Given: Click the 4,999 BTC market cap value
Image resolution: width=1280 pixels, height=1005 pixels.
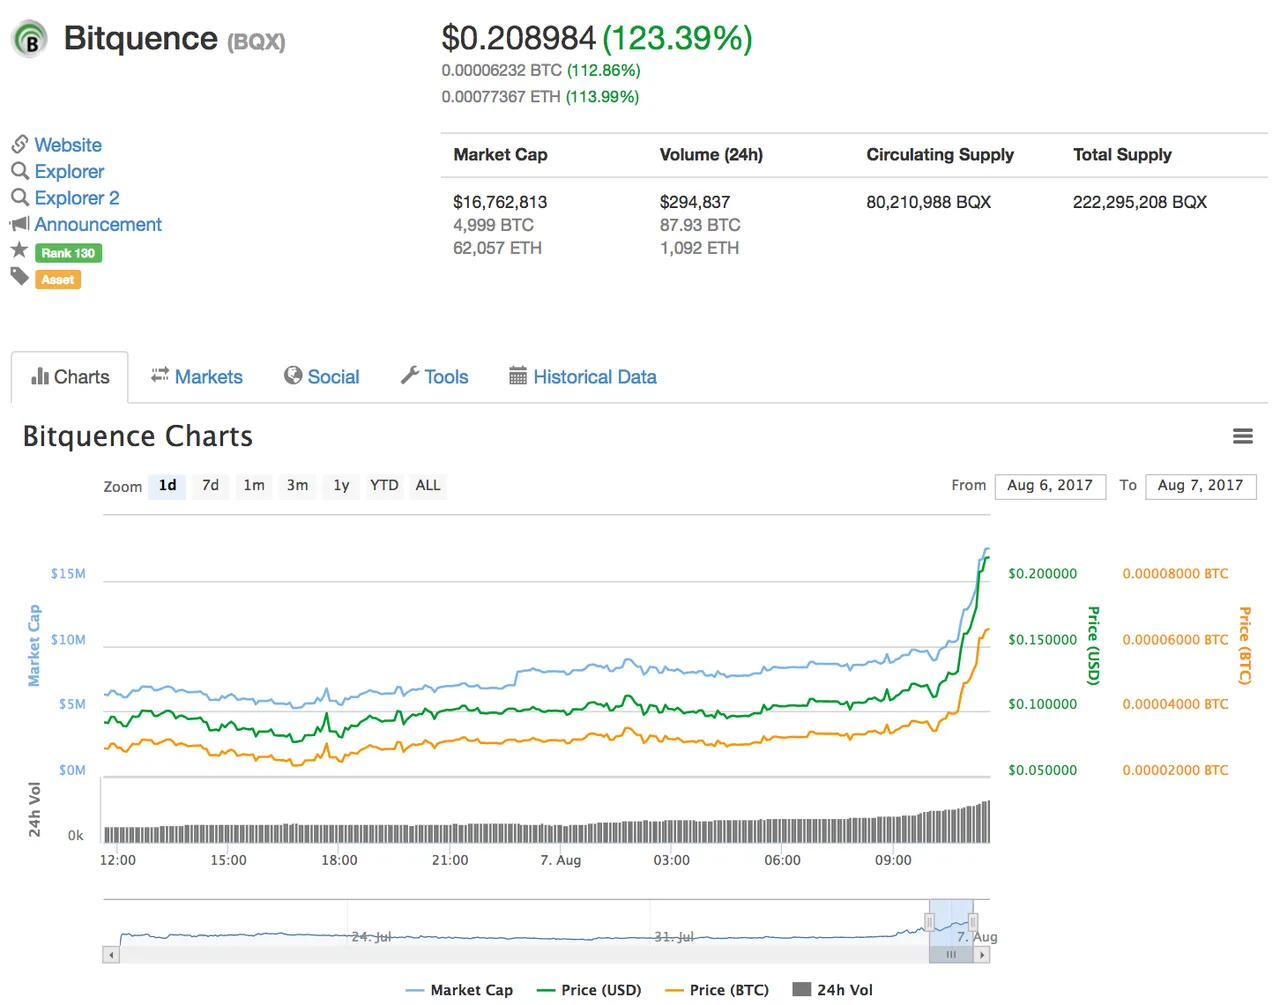Looking at the screenshot, I should [493, 225].
